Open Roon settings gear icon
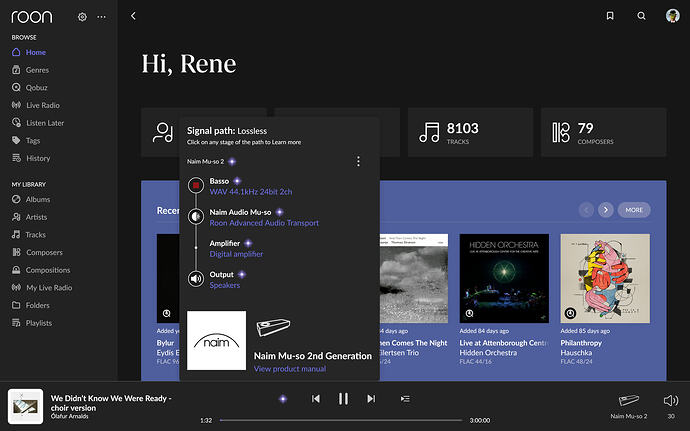Viewport: 690px width, 431px height. (x=82, y=17)
